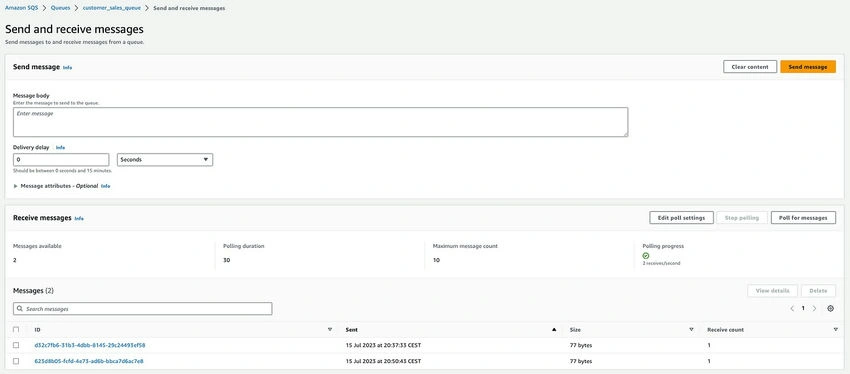Screen dimensions: 850x374
Task: Open customer_sales_queue breadcrumb link
Action: coord(112,8)
